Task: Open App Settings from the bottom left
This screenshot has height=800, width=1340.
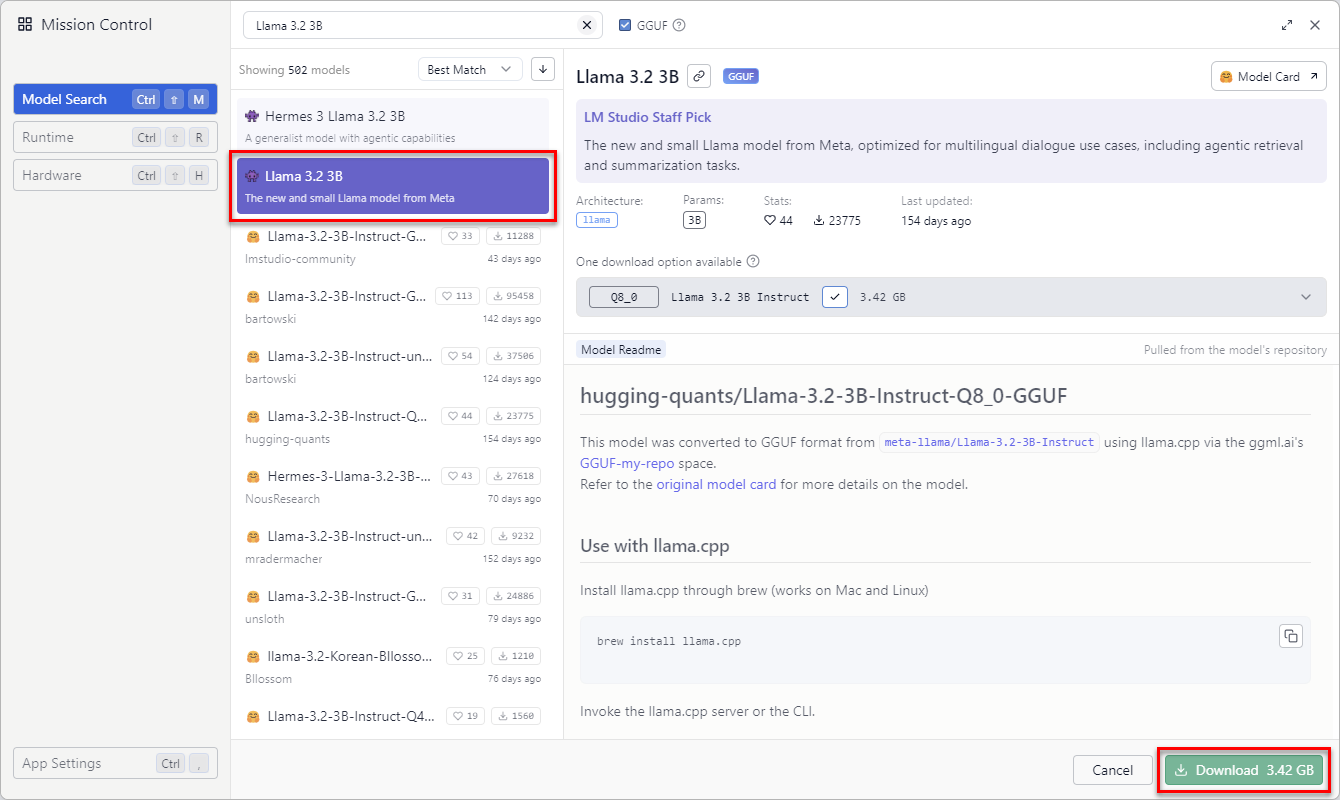Action: (114, 763)
